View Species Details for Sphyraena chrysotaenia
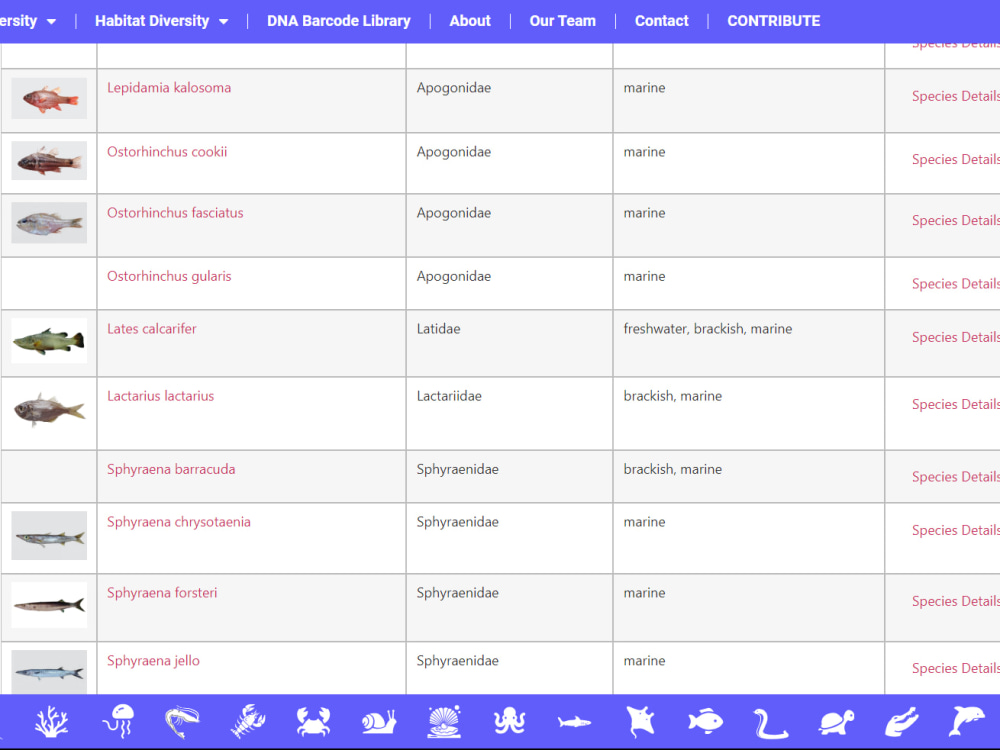1000x750 pixels. (x=955, y=531)
